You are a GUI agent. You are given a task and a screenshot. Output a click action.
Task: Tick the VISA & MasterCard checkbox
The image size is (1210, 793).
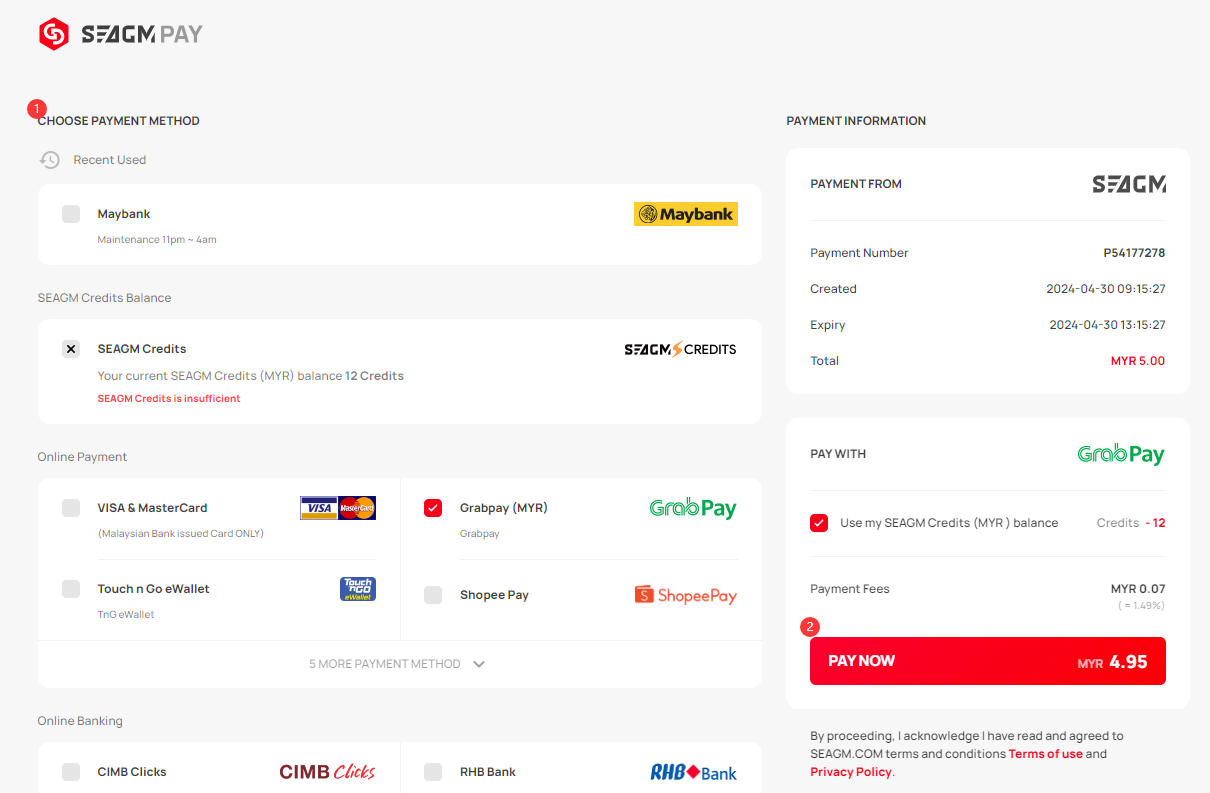click(x=71, y=508)
